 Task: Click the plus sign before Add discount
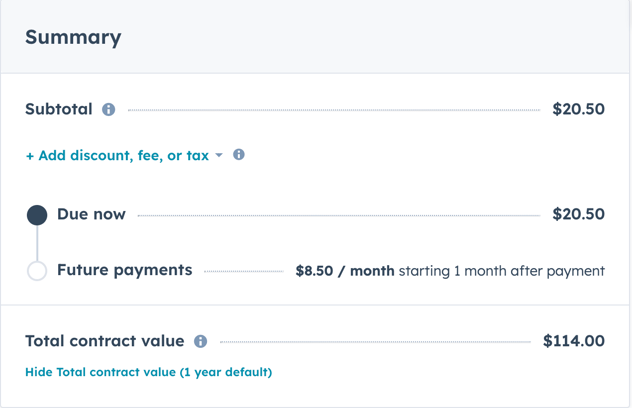tap(29, 156)
